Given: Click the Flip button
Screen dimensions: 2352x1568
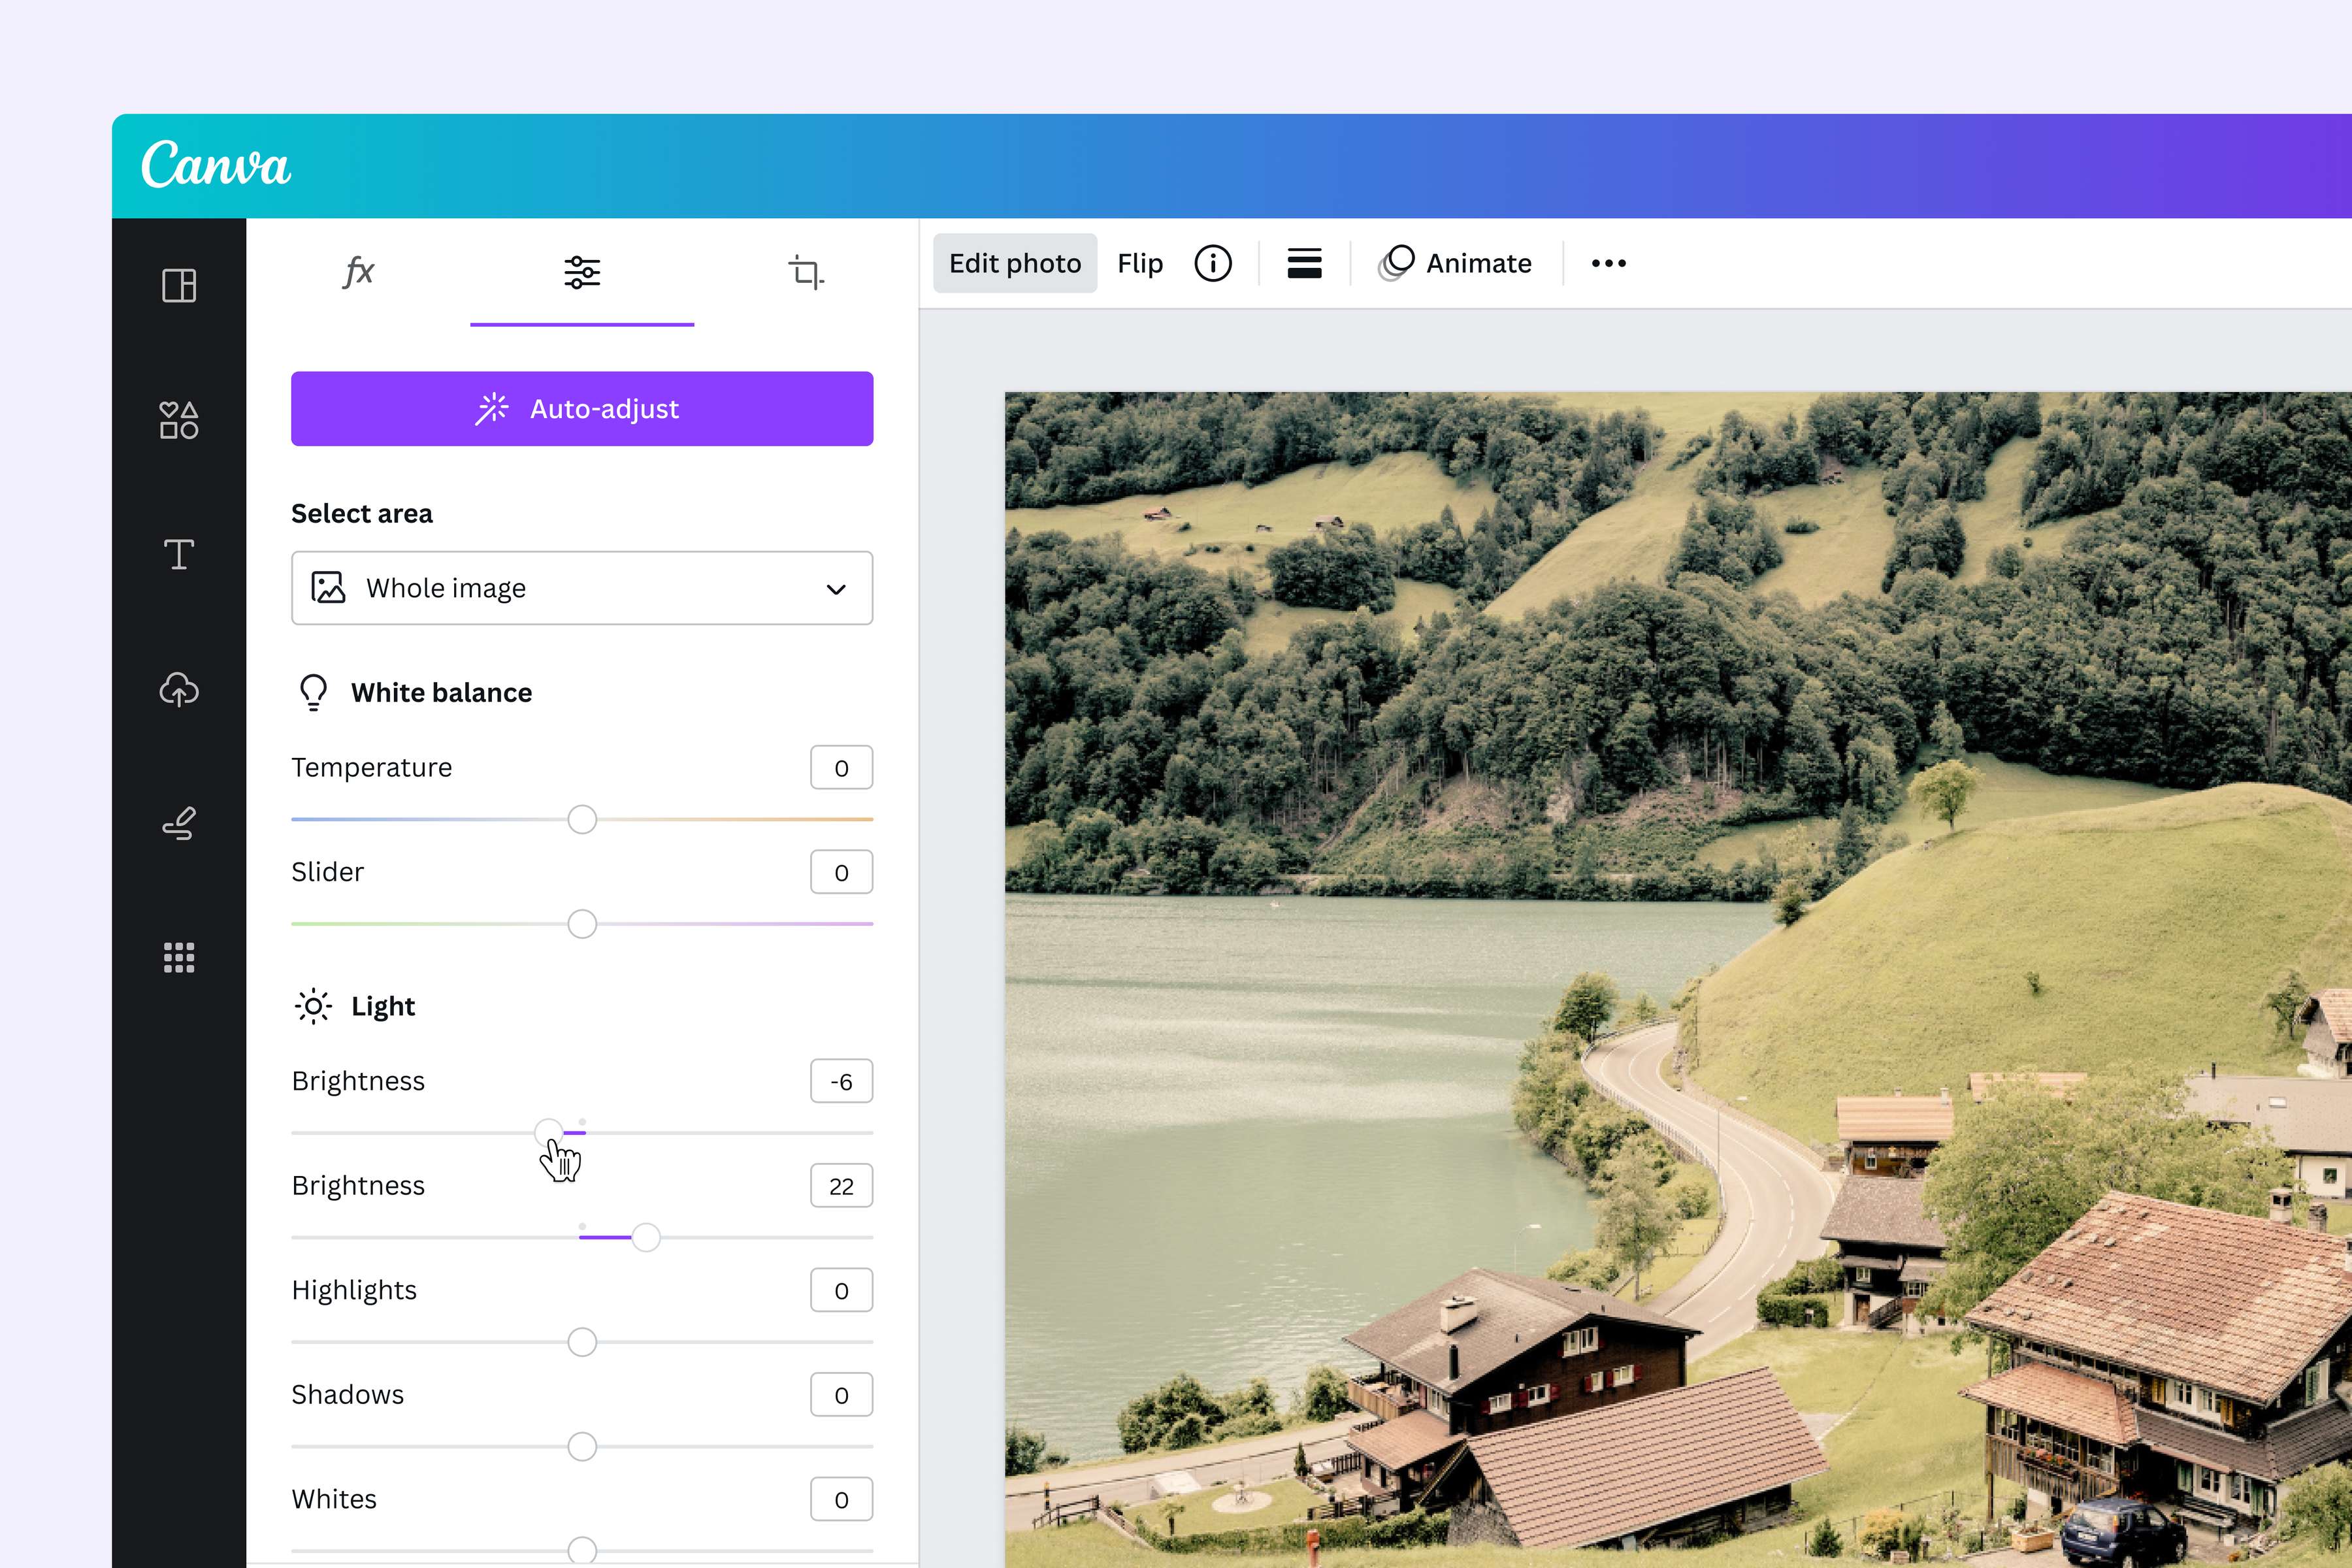Looking at the screenshot, I should (1140, 264).
